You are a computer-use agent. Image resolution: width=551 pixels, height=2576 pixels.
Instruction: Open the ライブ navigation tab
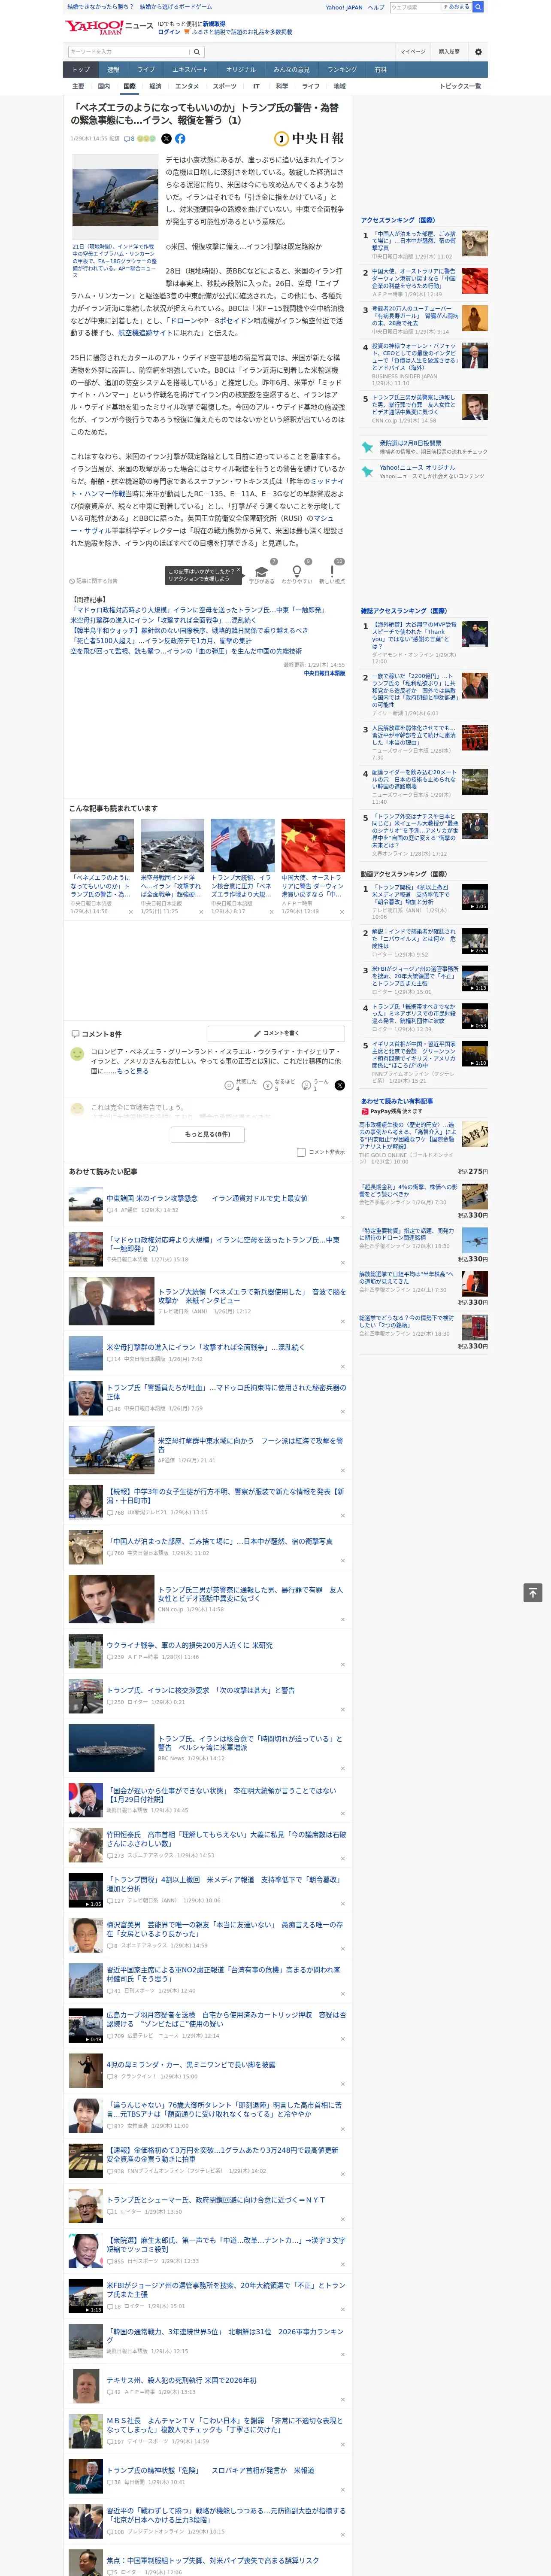(x=146, y=69)
